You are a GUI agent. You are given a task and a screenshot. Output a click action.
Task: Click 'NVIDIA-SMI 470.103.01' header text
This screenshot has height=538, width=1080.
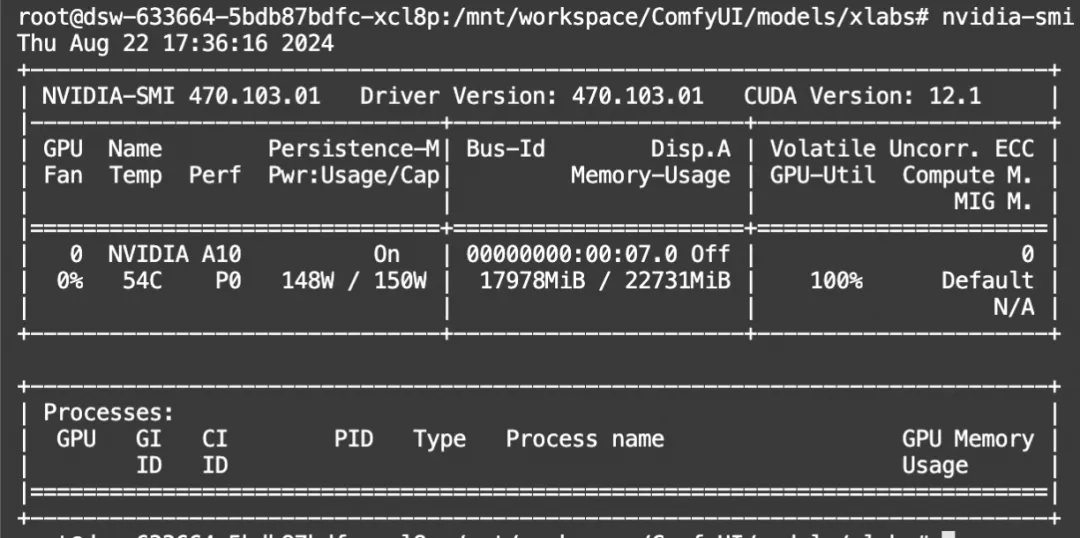[181, 96]
